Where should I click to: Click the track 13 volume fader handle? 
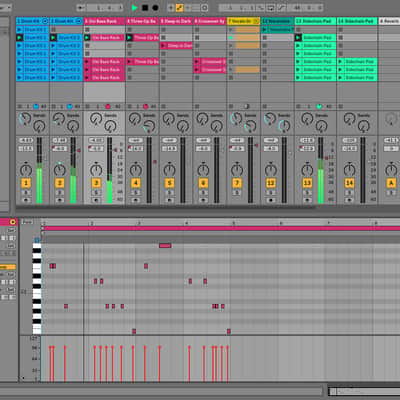coord(326,158)
